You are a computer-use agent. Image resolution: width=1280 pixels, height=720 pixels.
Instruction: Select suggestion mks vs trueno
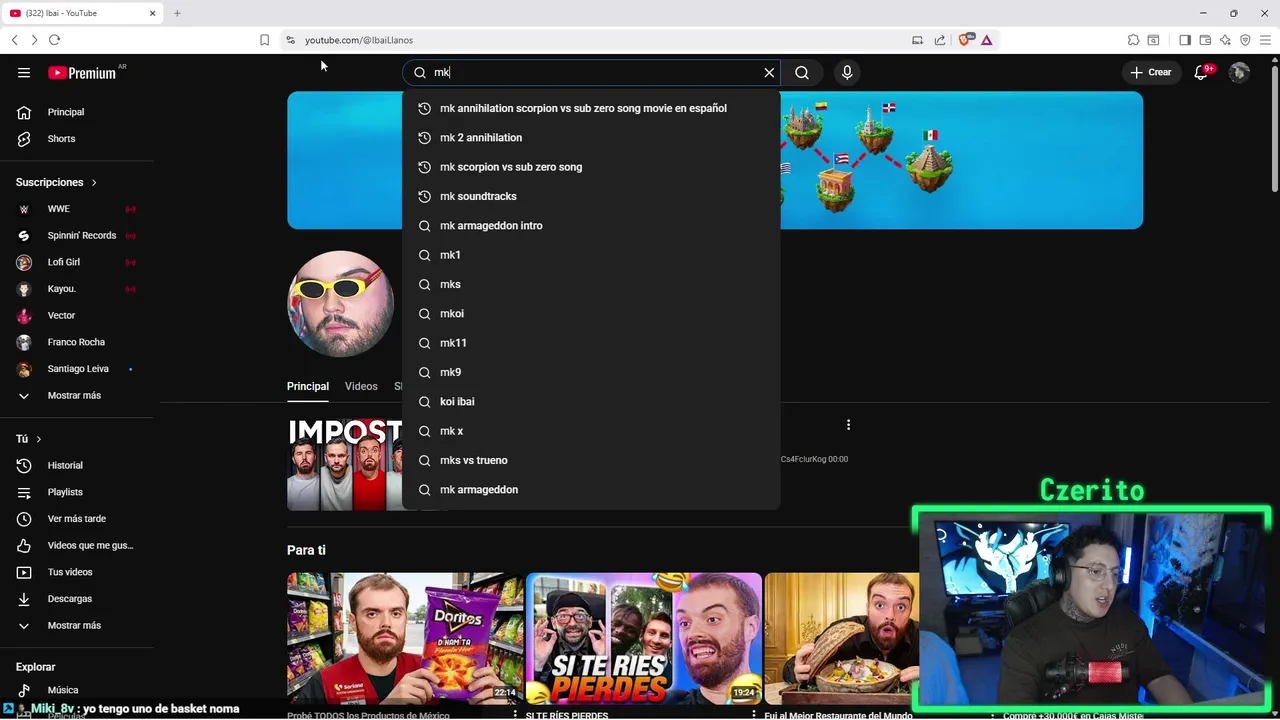coord(591,460)
